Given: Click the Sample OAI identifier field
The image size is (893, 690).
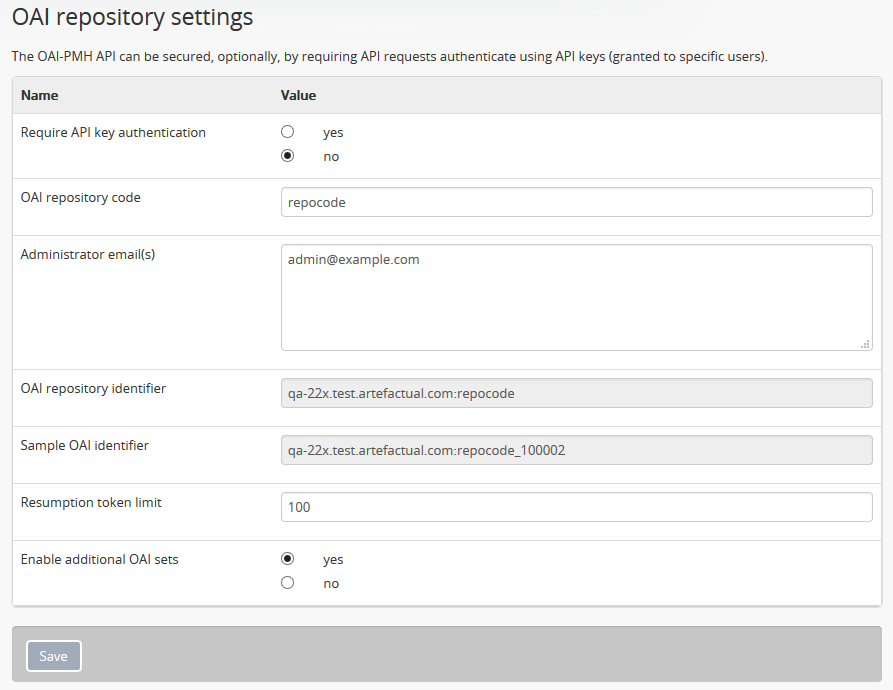Looking at the screenshot, I should (576, 450).
